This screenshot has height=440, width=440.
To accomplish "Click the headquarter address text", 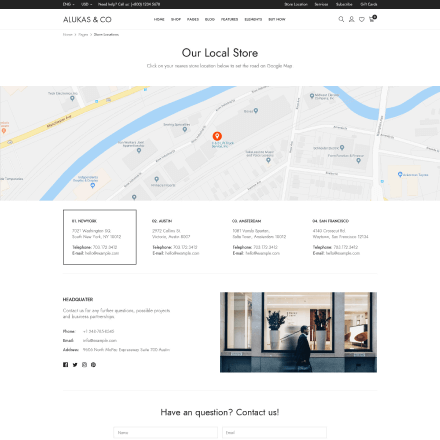I will pos(126,350).
